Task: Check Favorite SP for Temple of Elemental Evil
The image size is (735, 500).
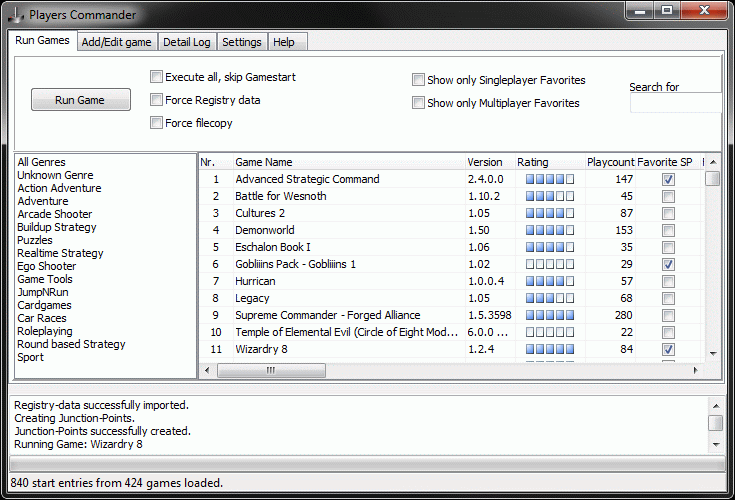Action: (668, 332)
